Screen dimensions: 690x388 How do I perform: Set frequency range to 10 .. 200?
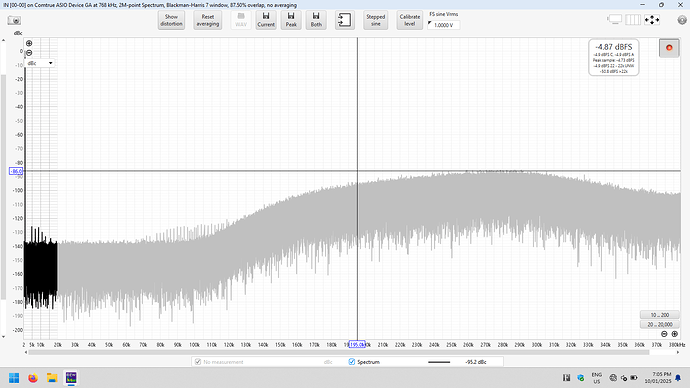tap(660, 315)
